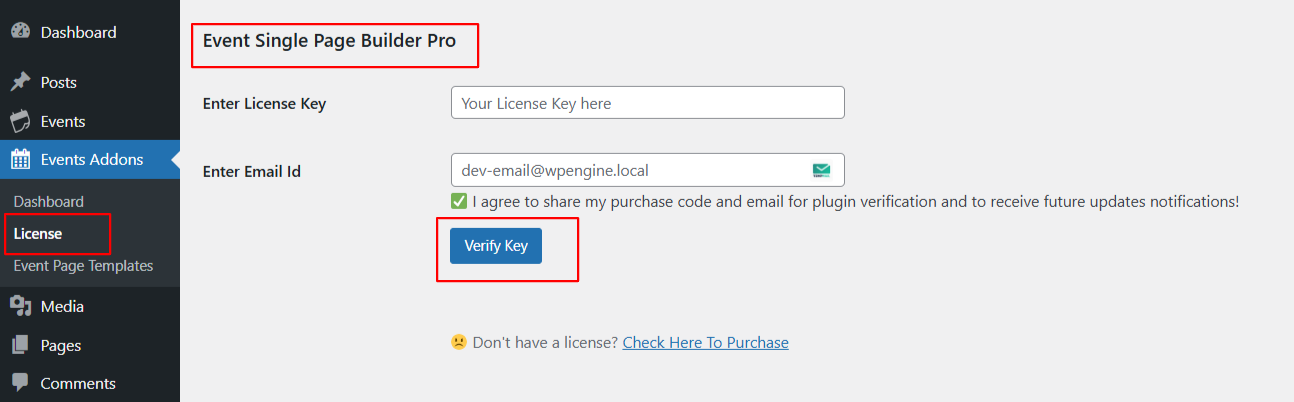Viewport: 1294px width, 402px height.
Task: Open the Events Addons menu
Action: [x=92, y=159]
